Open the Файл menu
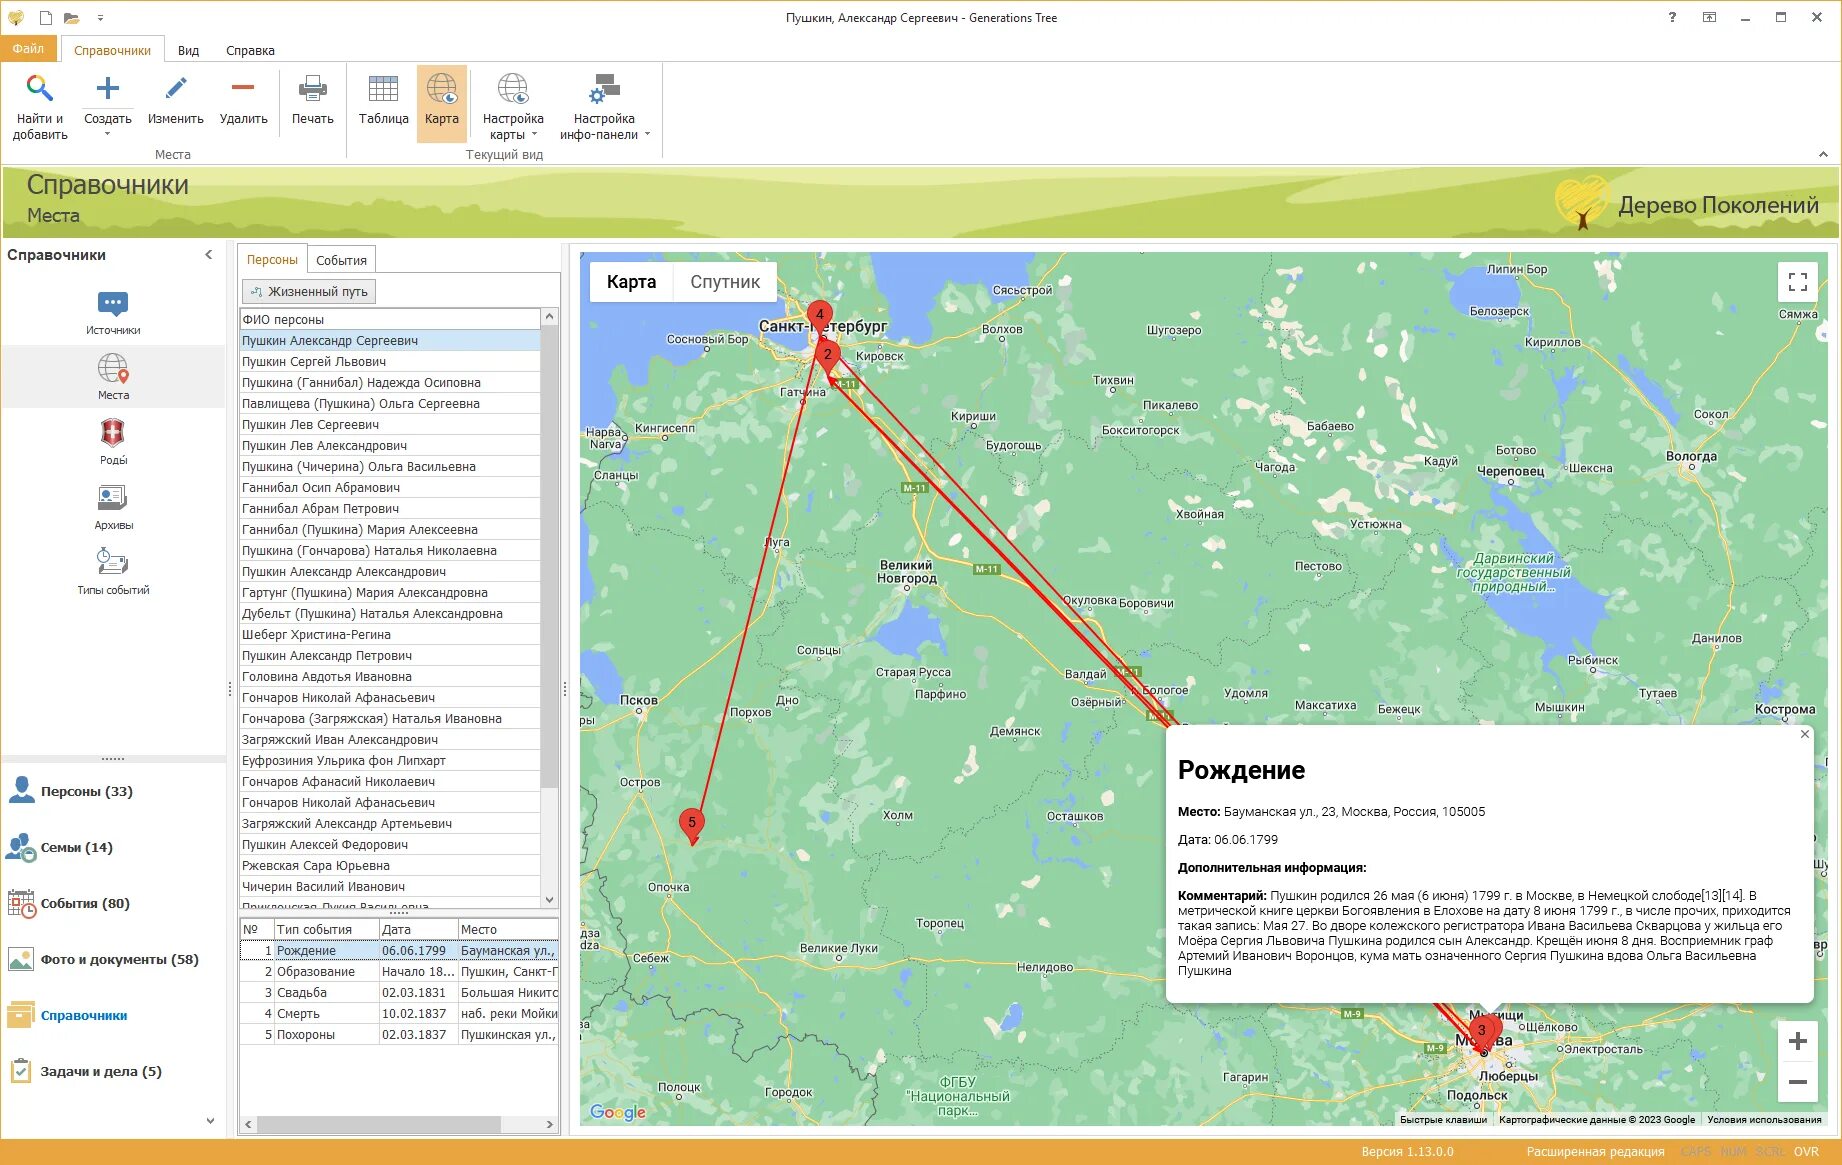The height and width of the screenshot is (1165, 1842). point(28,49)
